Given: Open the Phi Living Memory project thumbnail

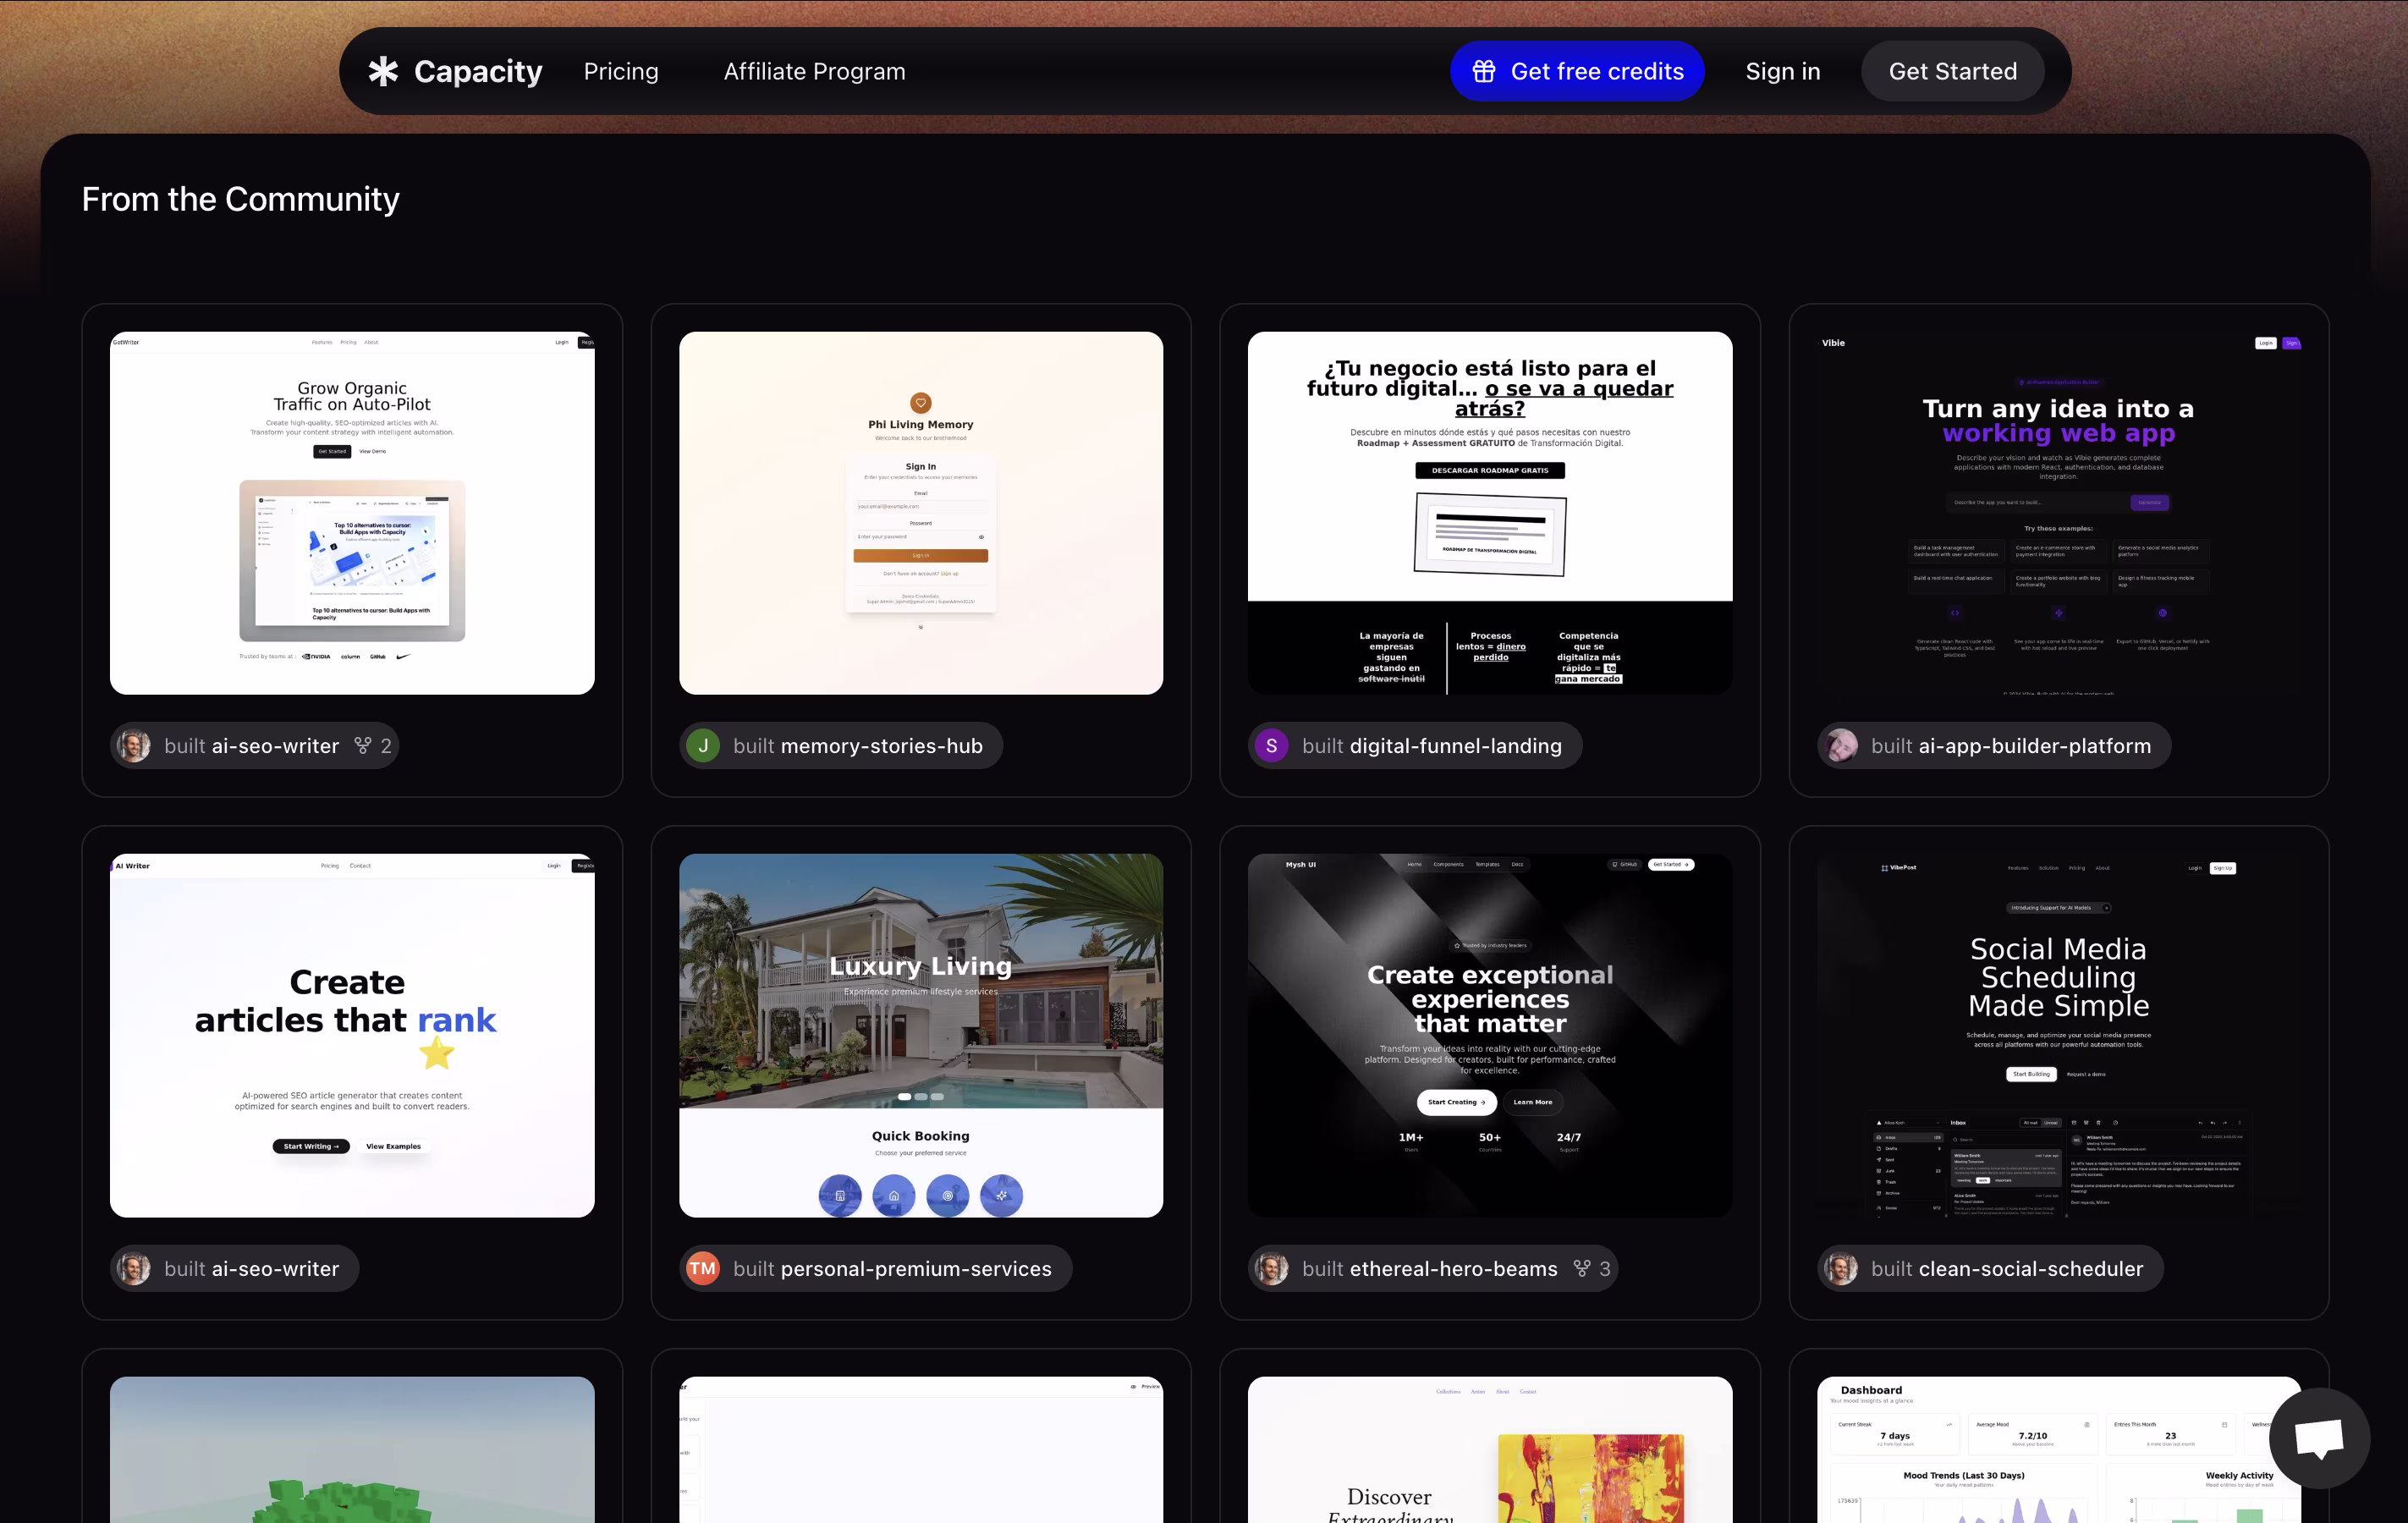Looking at the screenshot, I should click(920, 513).
